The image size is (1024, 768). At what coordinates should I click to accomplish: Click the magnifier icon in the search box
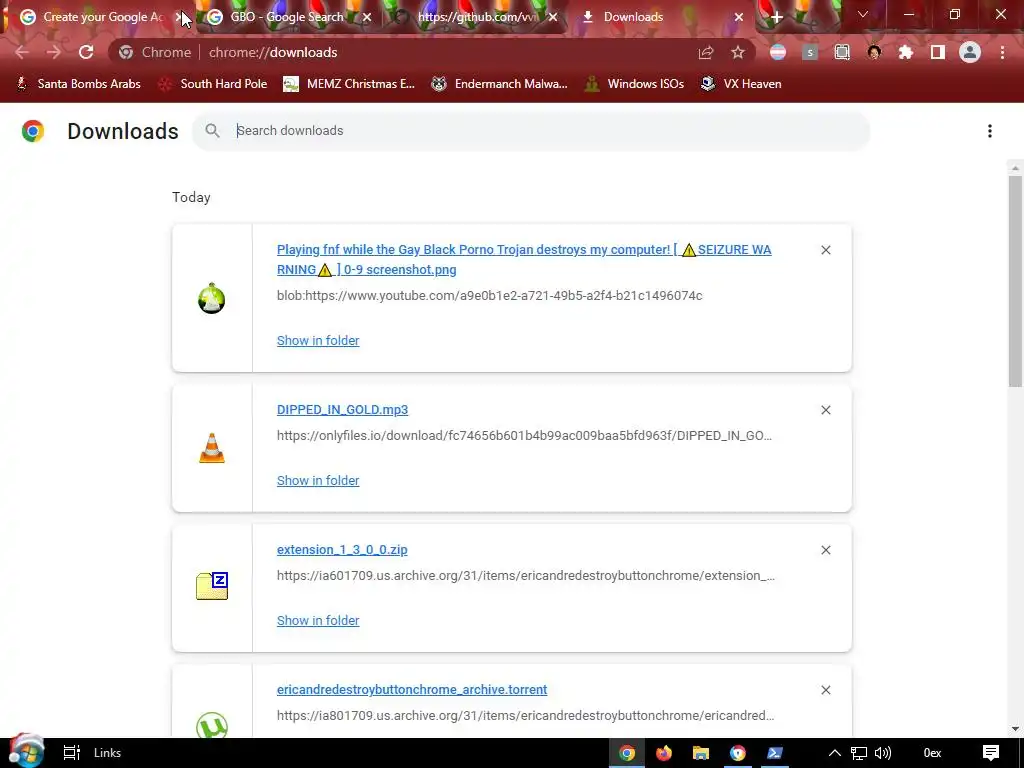[x=212, y=131]
